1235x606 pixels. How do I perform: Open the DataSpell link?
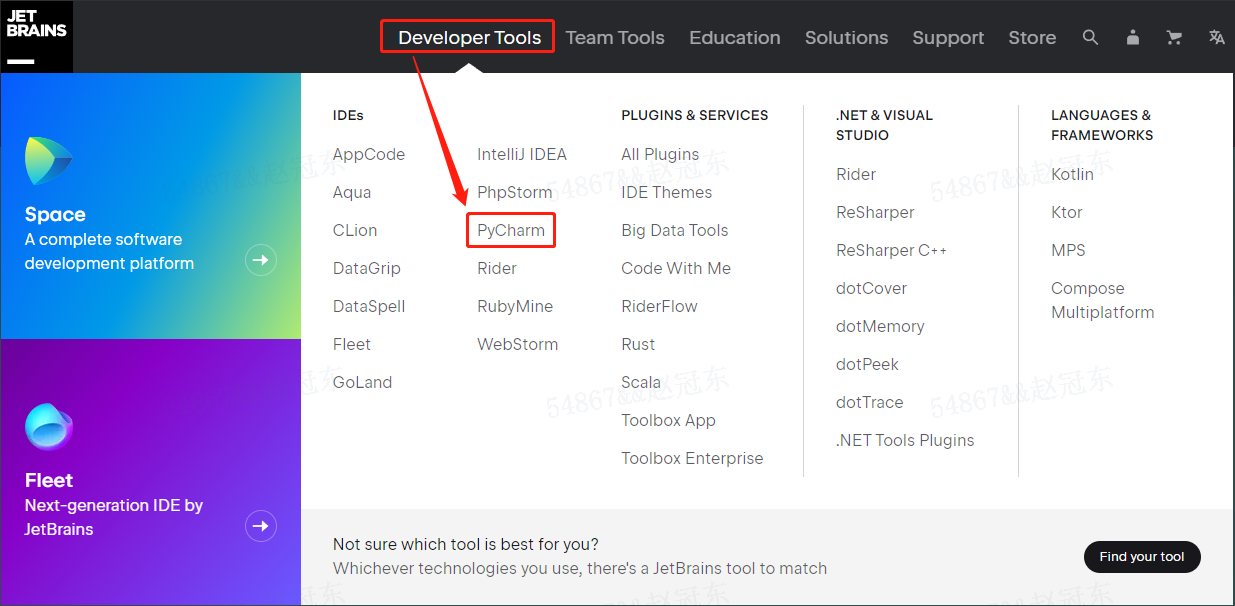369,306
